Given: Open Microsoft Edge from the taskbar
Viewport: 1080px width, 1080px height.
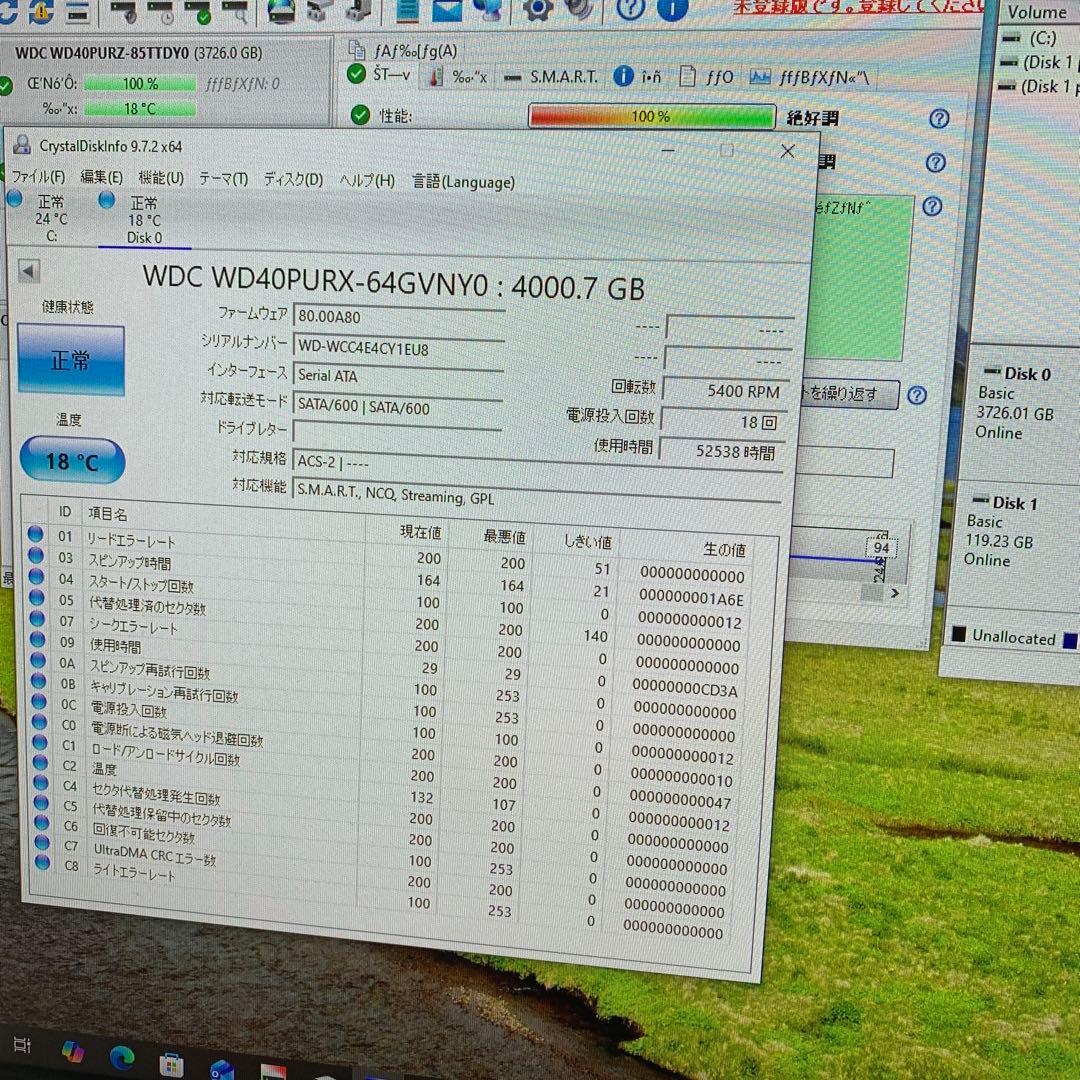Looking at the screenshot, I should click(122, 1057).
